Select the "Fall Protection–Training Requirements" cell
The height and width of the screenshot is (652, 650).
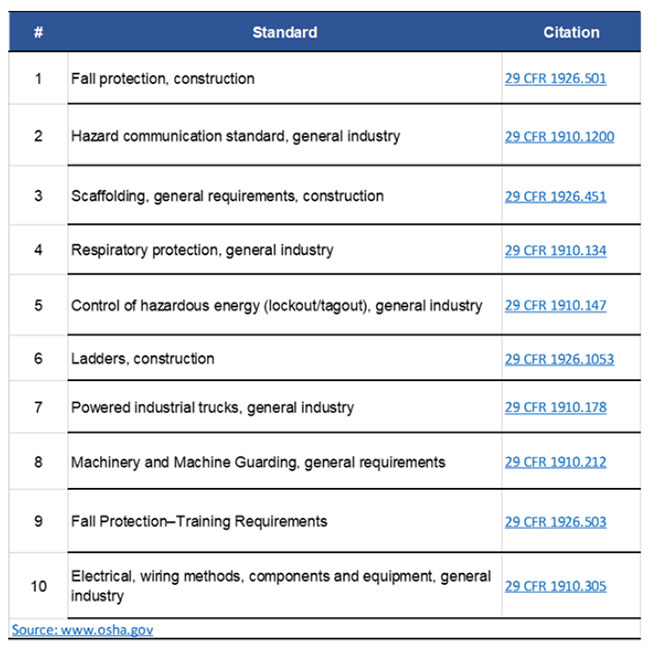pos(199,521)
